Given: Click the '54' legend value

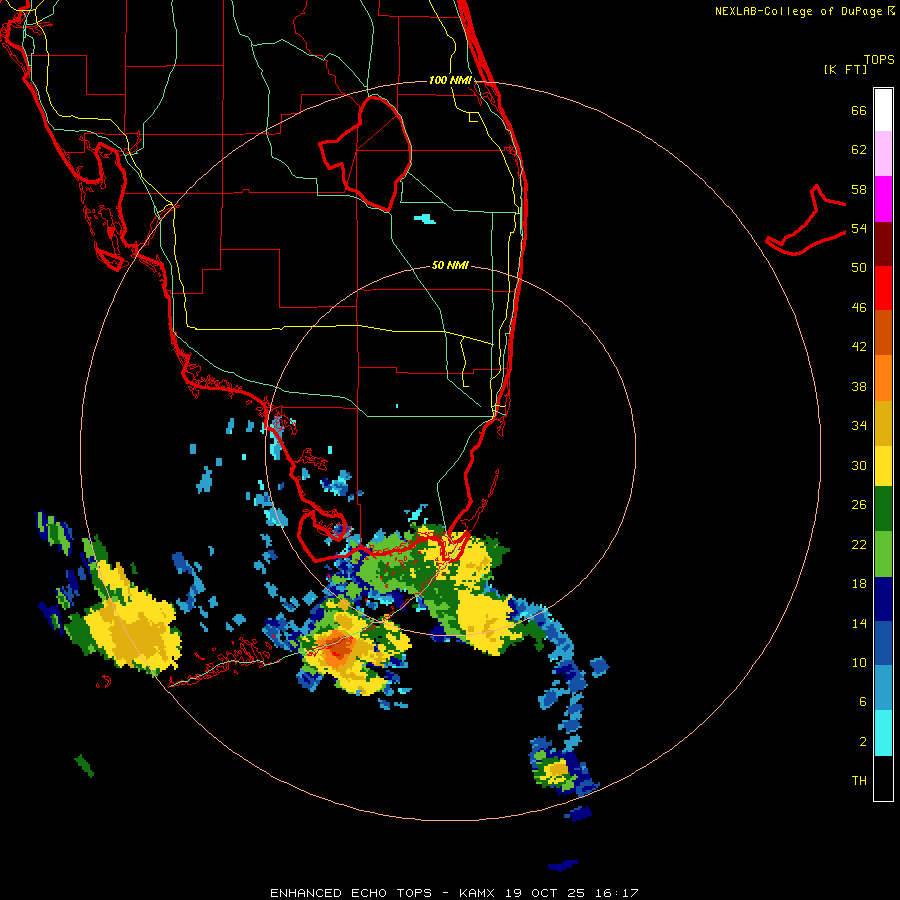Looking at the screenshot, I should tap(859, 228).
